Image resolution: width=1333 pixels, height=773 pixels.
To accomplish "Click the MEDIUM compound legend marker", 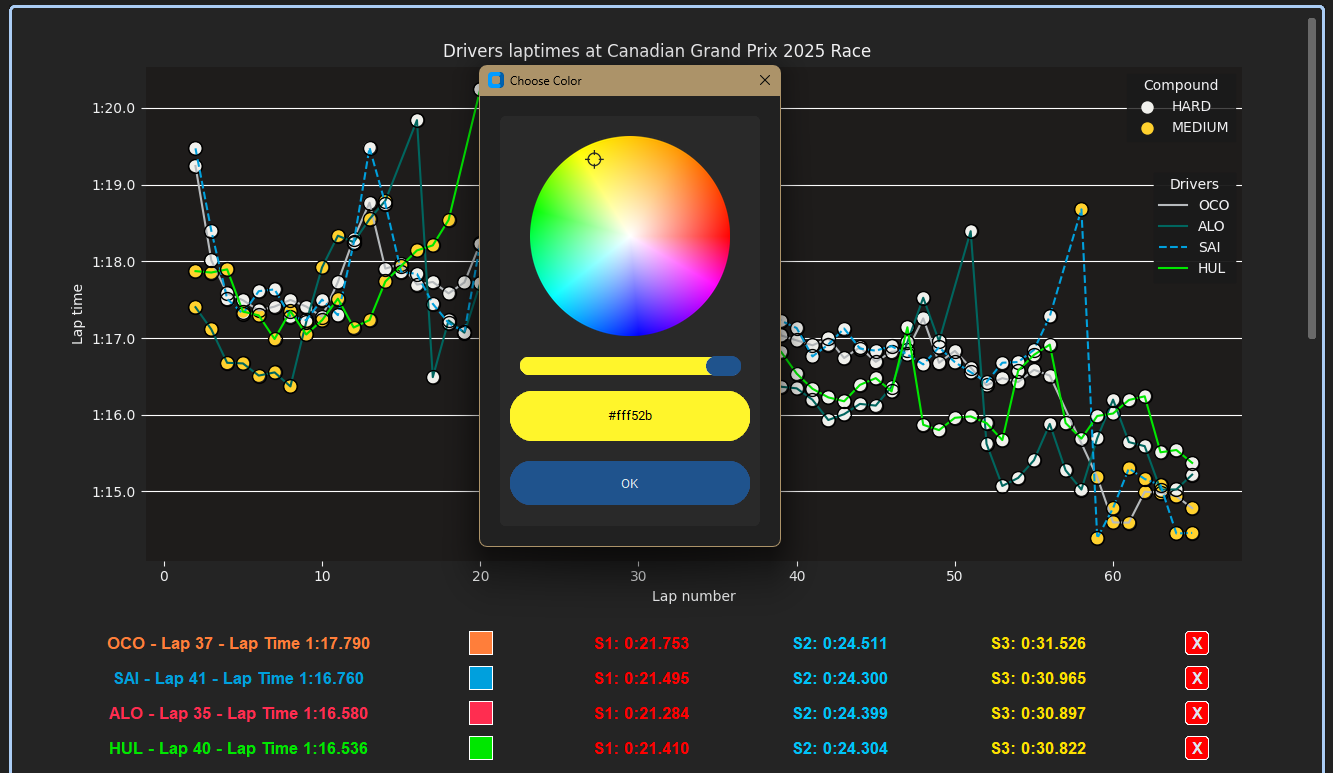I will (1148, 128).
